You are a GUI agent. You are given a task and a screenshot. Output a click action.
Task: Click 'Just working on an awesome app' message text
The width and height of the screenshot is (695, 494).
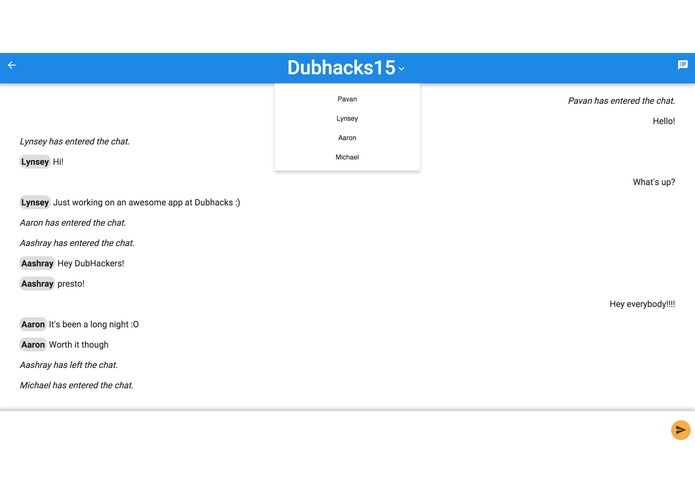click(x=147, y=202)
